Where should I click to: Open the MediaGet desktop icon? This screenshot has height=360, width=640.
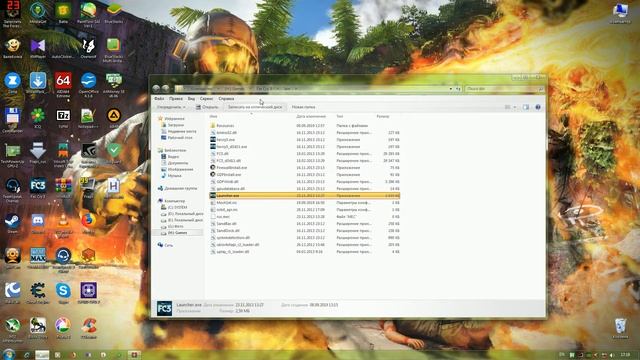(38, 13)
